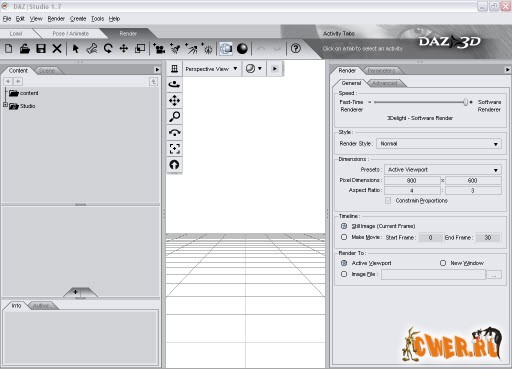Open the Help question mark icon

296,49
